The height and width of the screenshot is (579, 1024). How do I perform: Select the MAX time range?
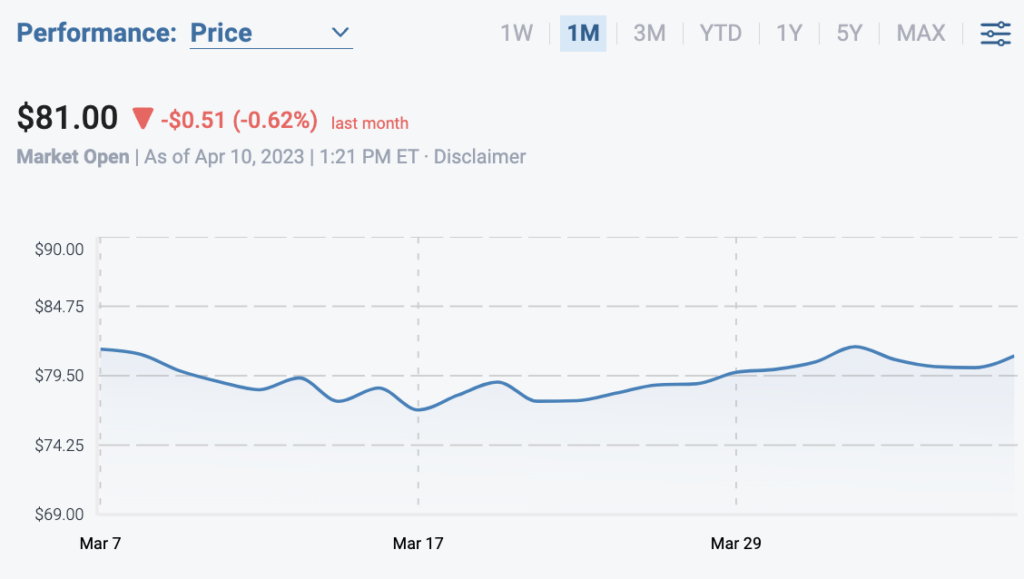tap(920, 33)
